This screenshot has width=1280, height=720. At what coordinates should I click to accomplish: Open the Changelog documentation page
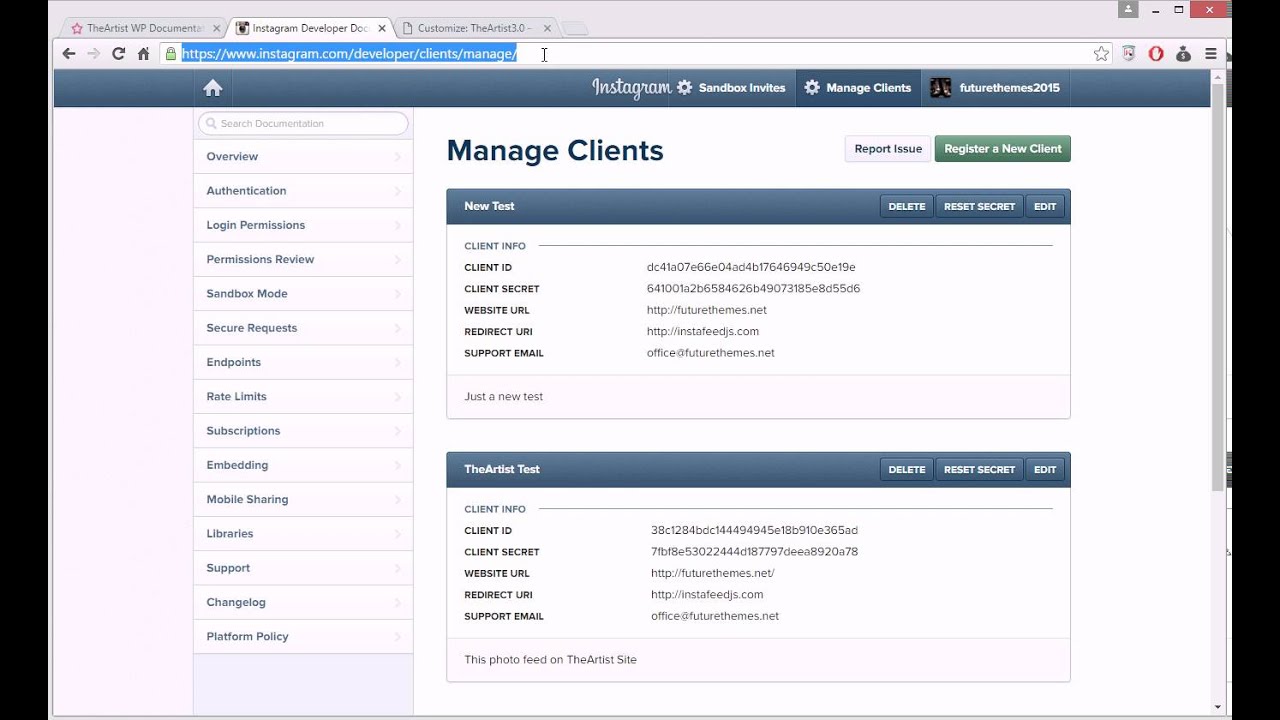click(303, 602)
